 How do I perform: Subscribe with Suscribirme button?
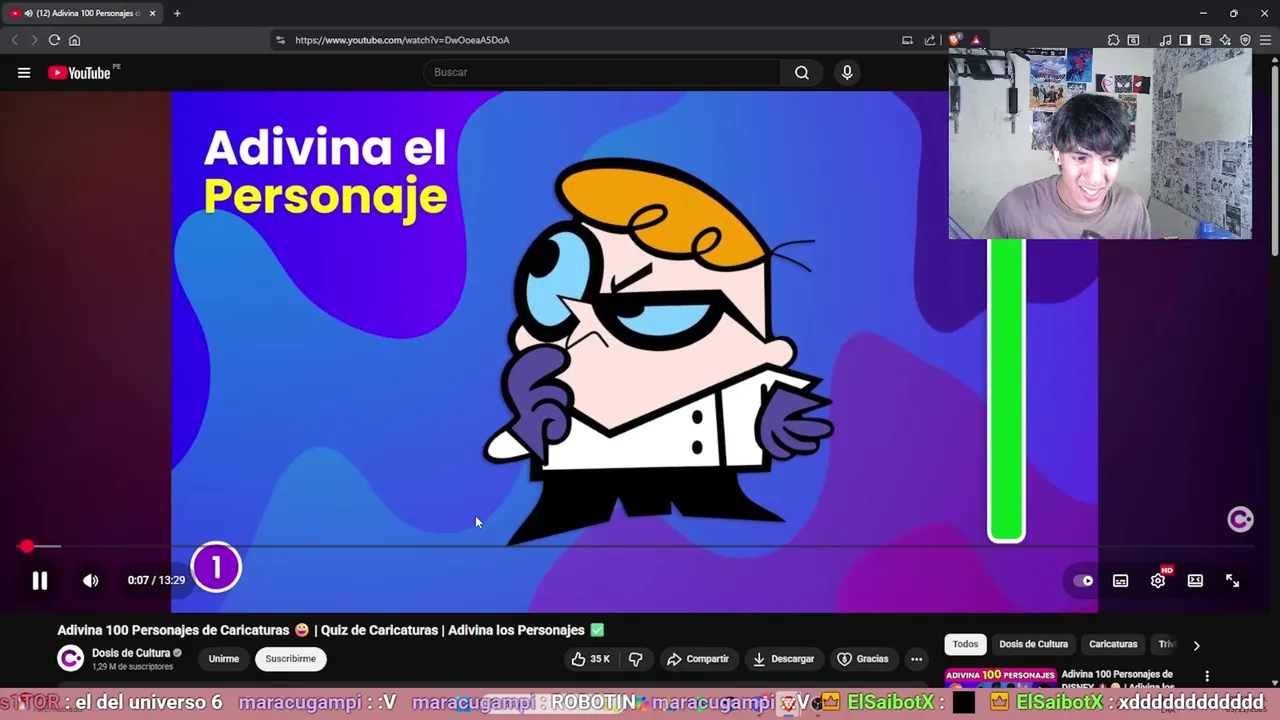pyautogui.click(x=290, y=659)
